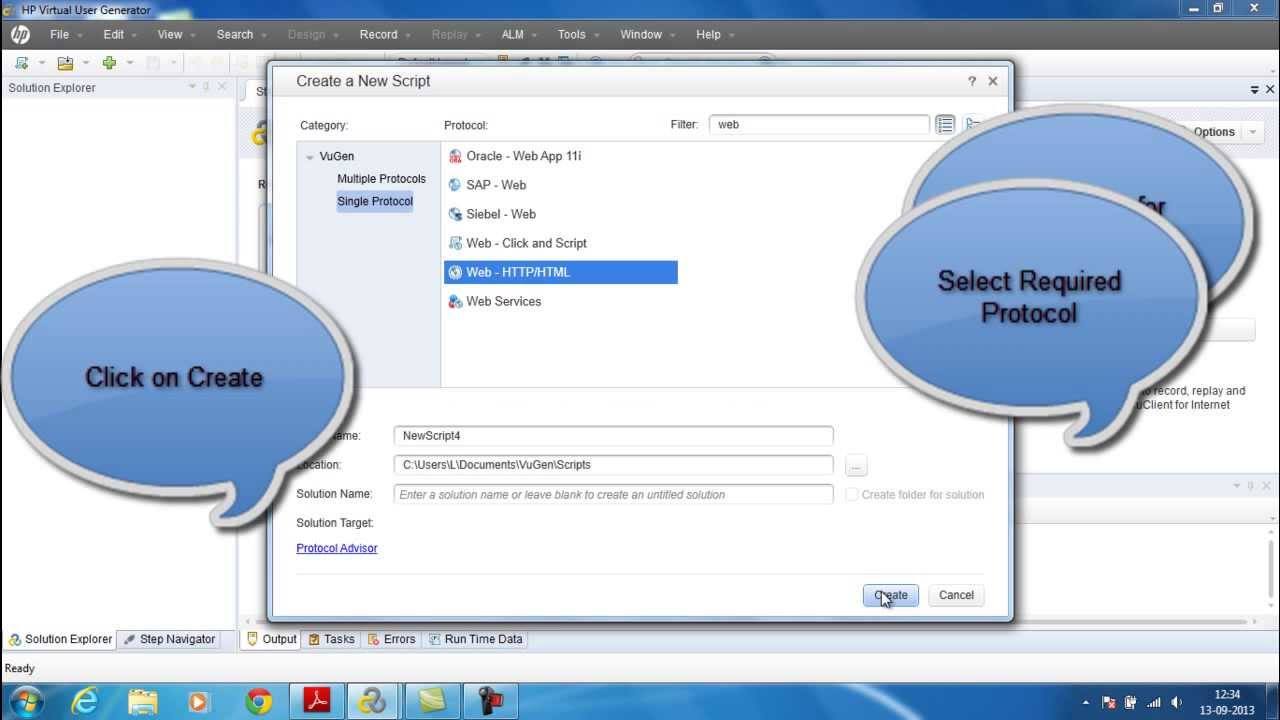
Task: Click the Options button
Action: (1214, 132)
